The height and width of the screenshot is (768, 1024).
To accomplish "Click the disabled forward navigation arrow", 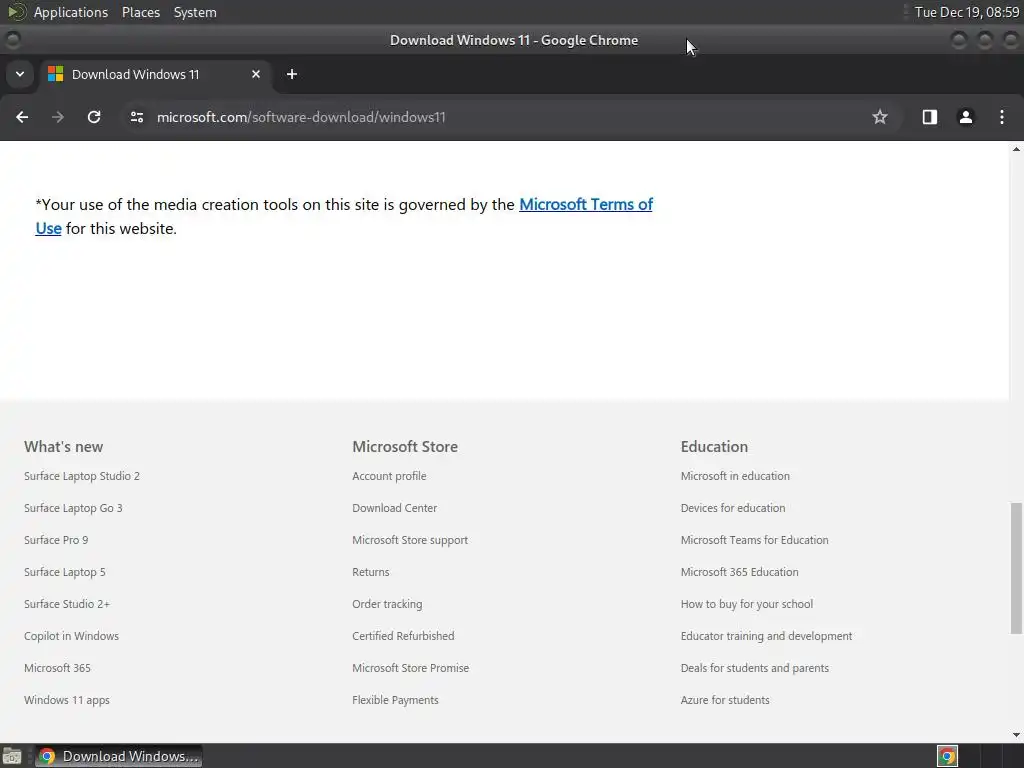I will coord(58,117).
